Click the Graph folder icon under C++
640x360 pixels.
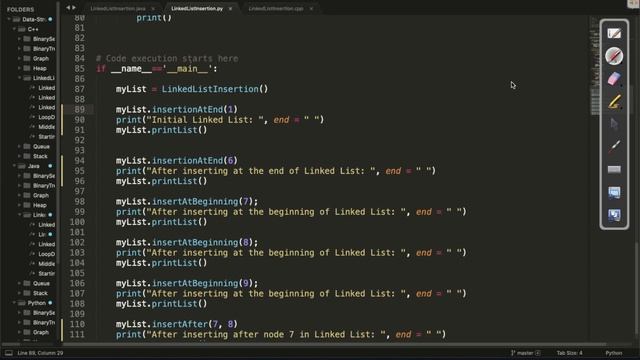click(27, 58)
